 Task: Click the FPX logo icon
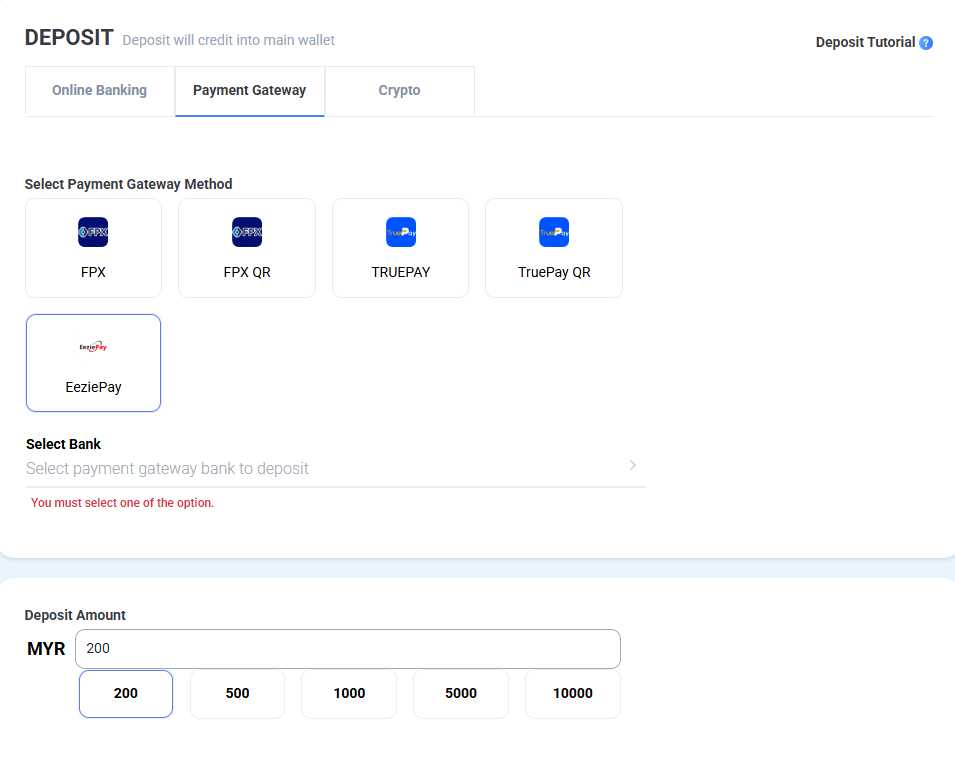(x=93, y=232)
